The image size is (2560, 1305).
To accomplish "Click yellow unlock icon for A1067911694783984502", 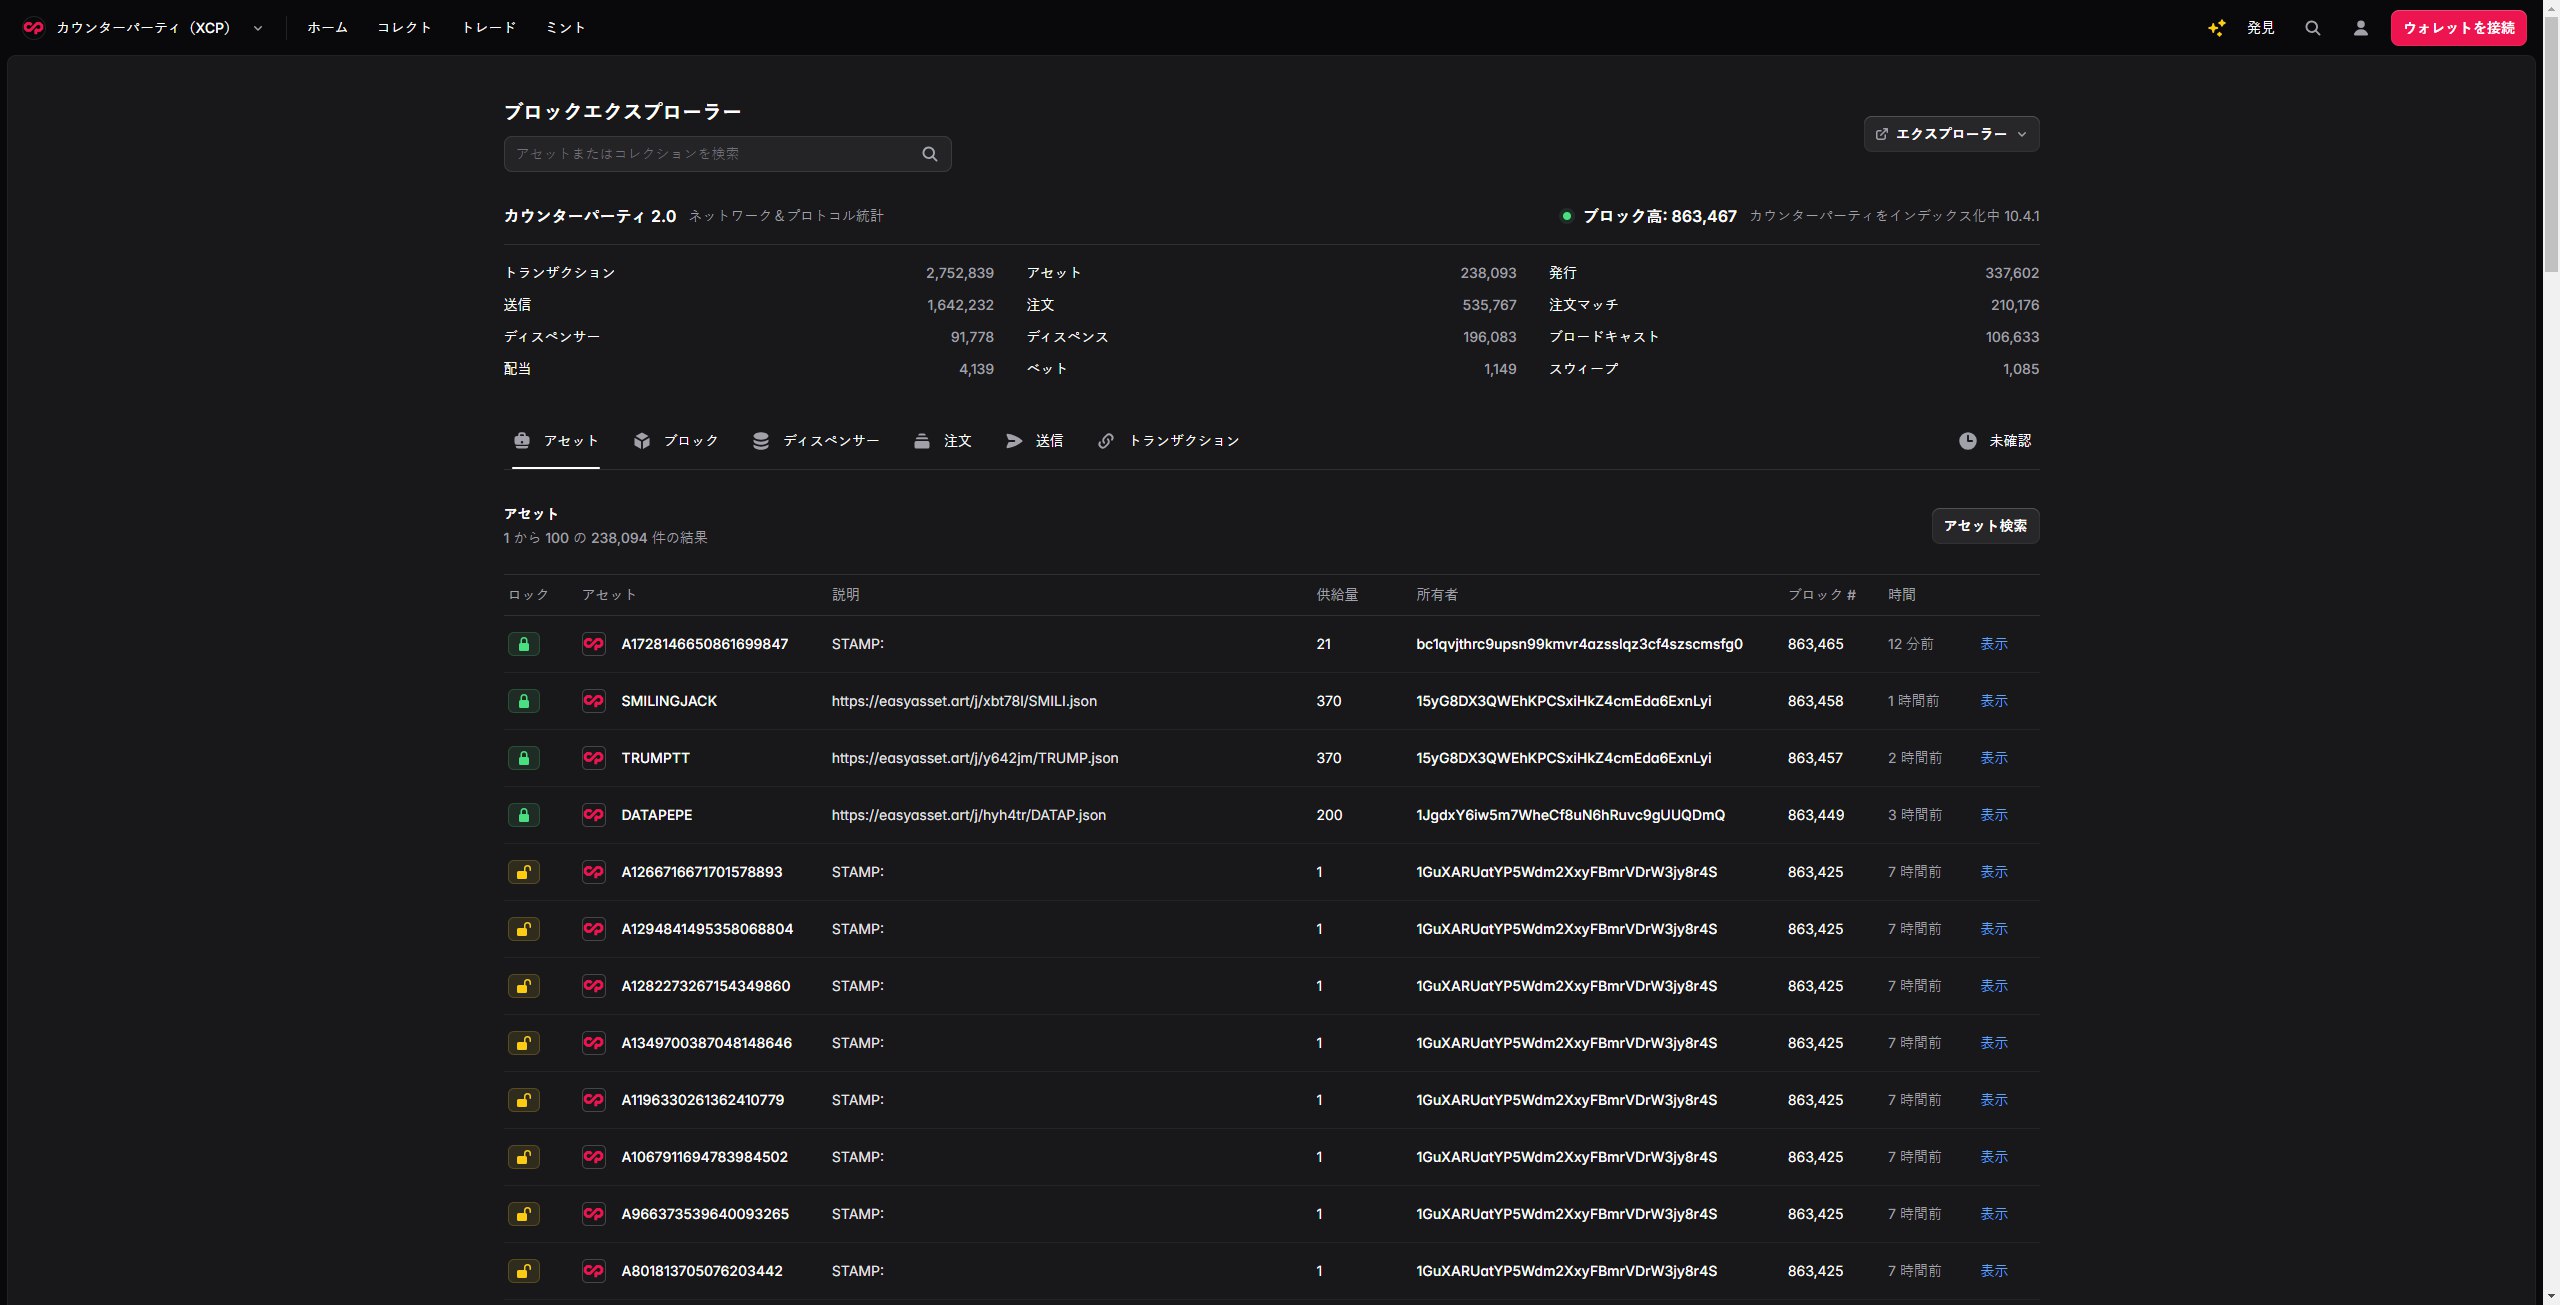I will click(523, 1157).
